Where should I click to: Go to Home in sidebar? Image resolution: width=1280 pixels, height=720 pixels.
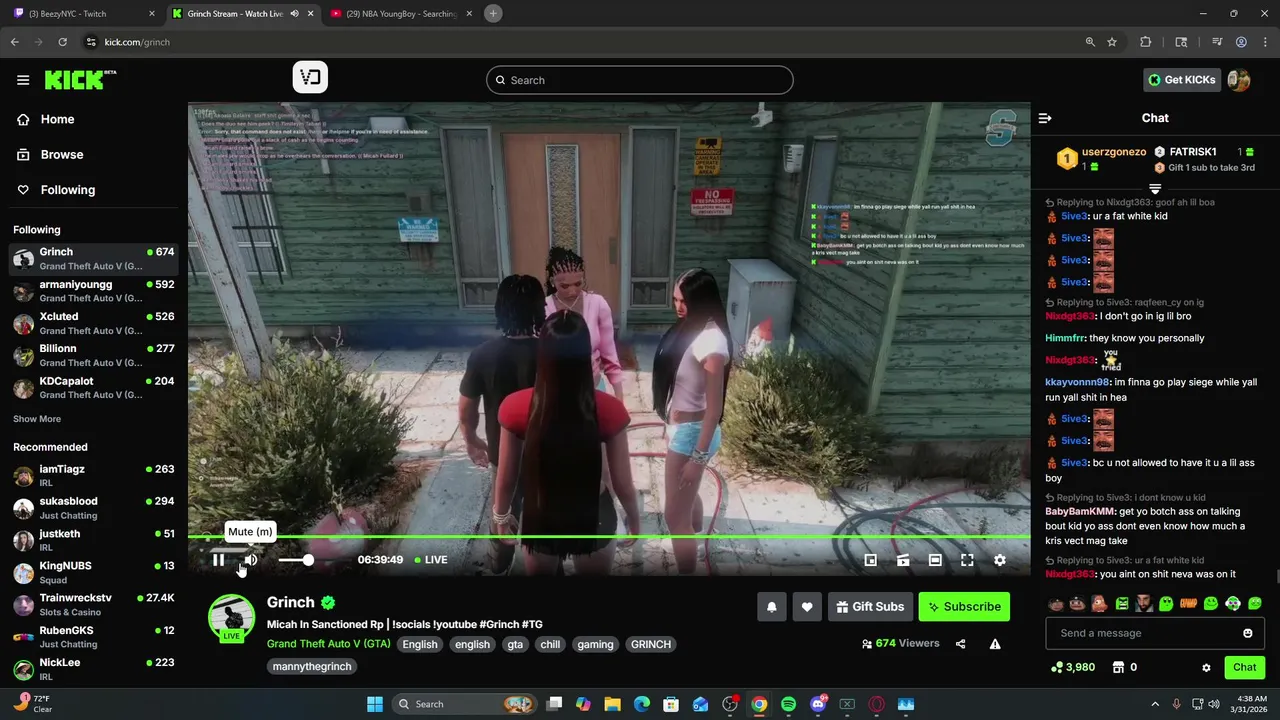pyautogui.click(x=57, y=119)
